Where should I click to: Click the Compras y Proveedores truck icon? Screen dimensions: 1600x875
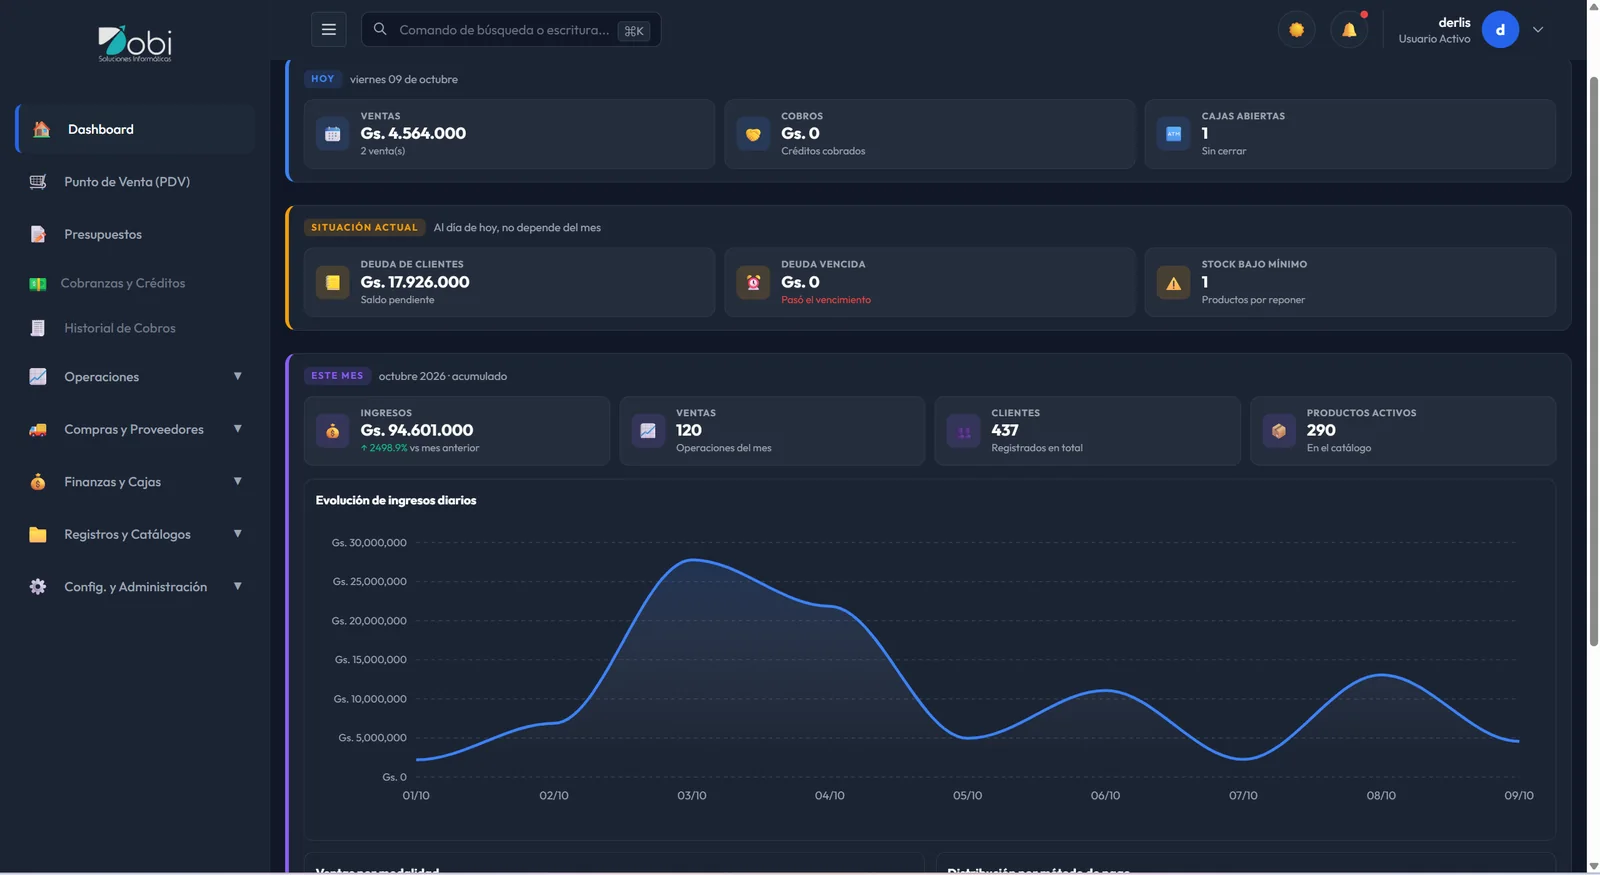pyautogui.click(x=38, y=430)
